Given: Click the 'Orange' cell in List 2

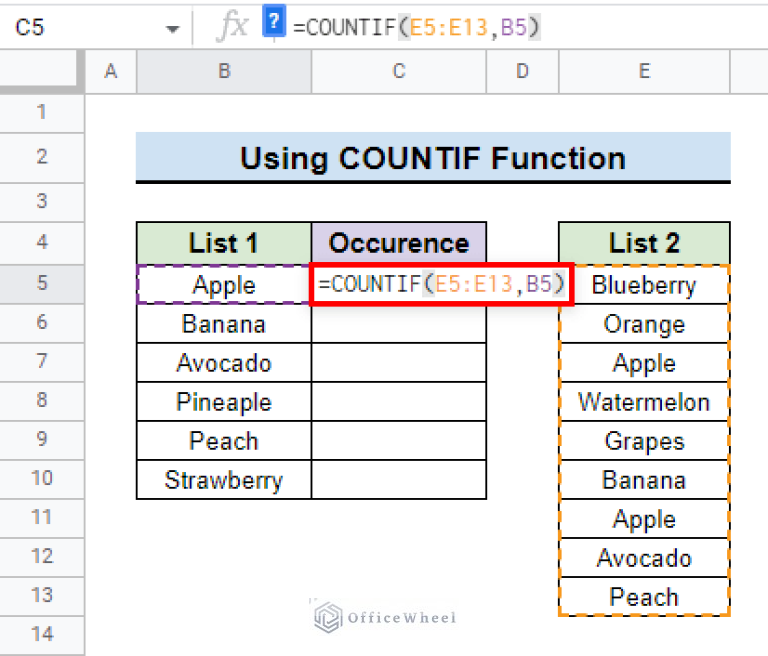Looking at the screenshot, I should pos(644,324).
